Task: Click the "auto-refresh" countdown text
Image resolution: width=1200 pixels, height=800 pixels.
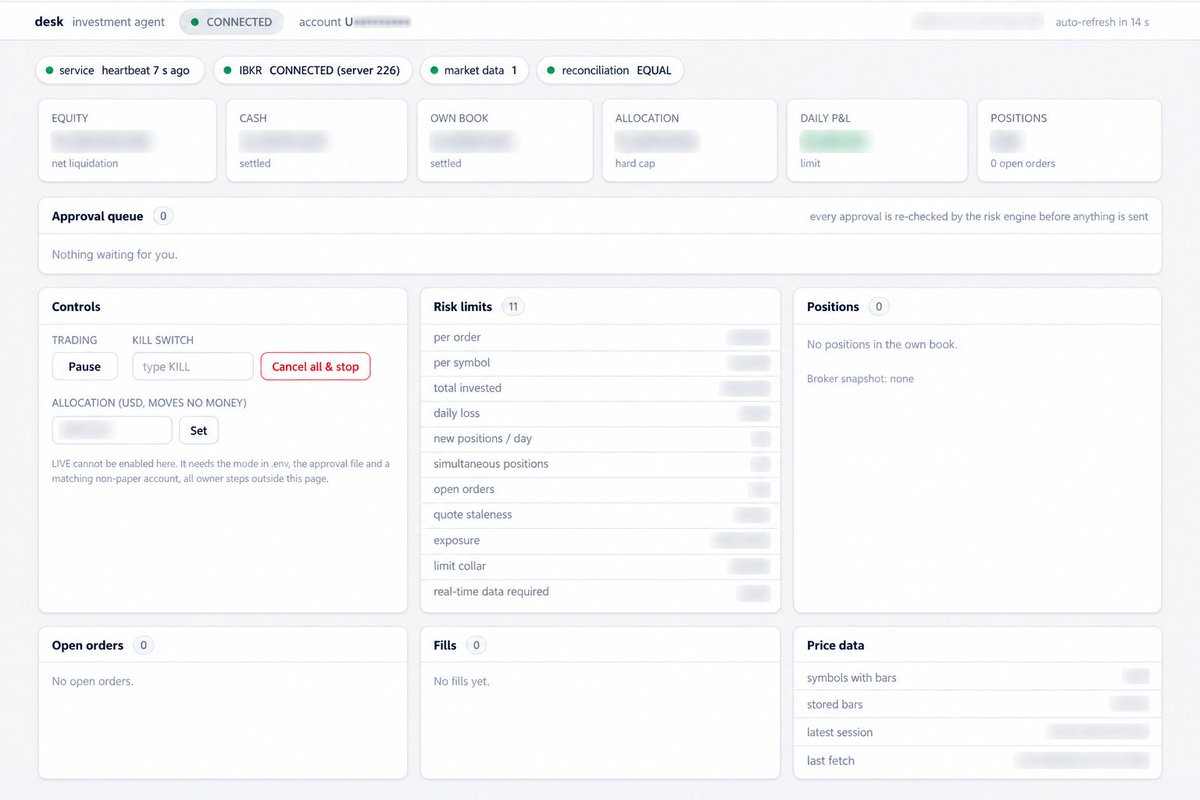Action: (1102, 22)
